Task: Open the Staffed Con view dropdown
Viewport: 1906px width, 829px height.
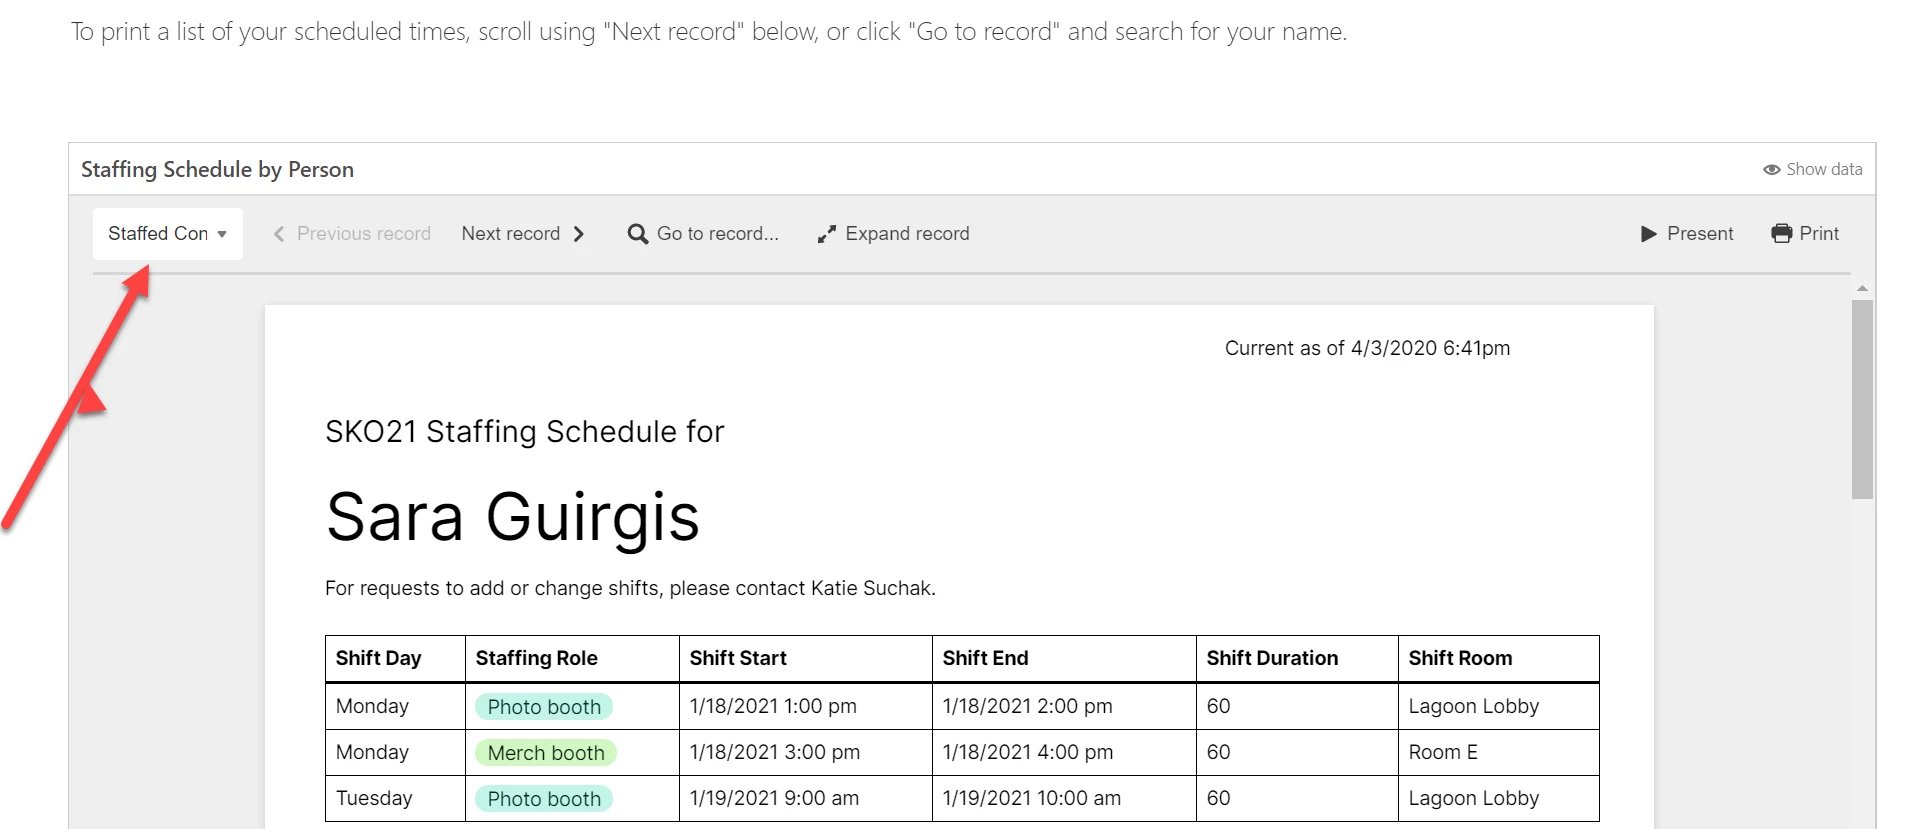Action: point(168,234)
